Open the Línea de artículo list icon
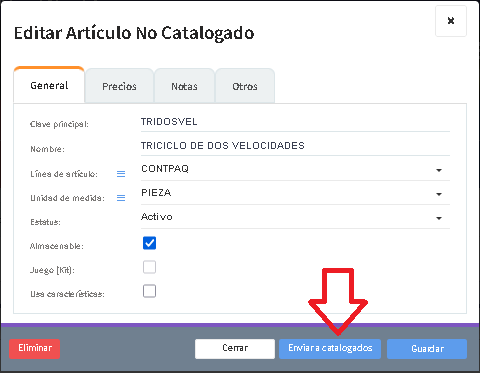Viewport: 480px width, 373px height. pos(121,174)
